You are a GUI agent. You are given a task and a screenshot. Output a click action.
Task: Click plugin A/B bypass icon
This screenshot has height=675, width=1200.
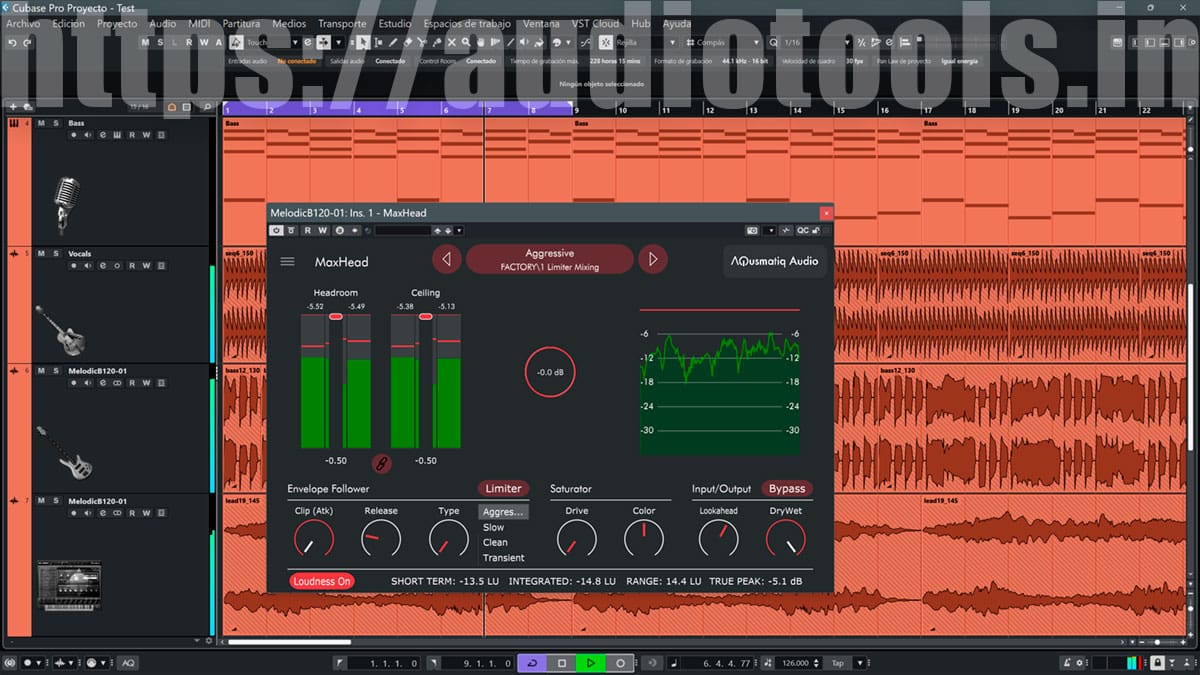pyautogui.click(x=290, y=231)
